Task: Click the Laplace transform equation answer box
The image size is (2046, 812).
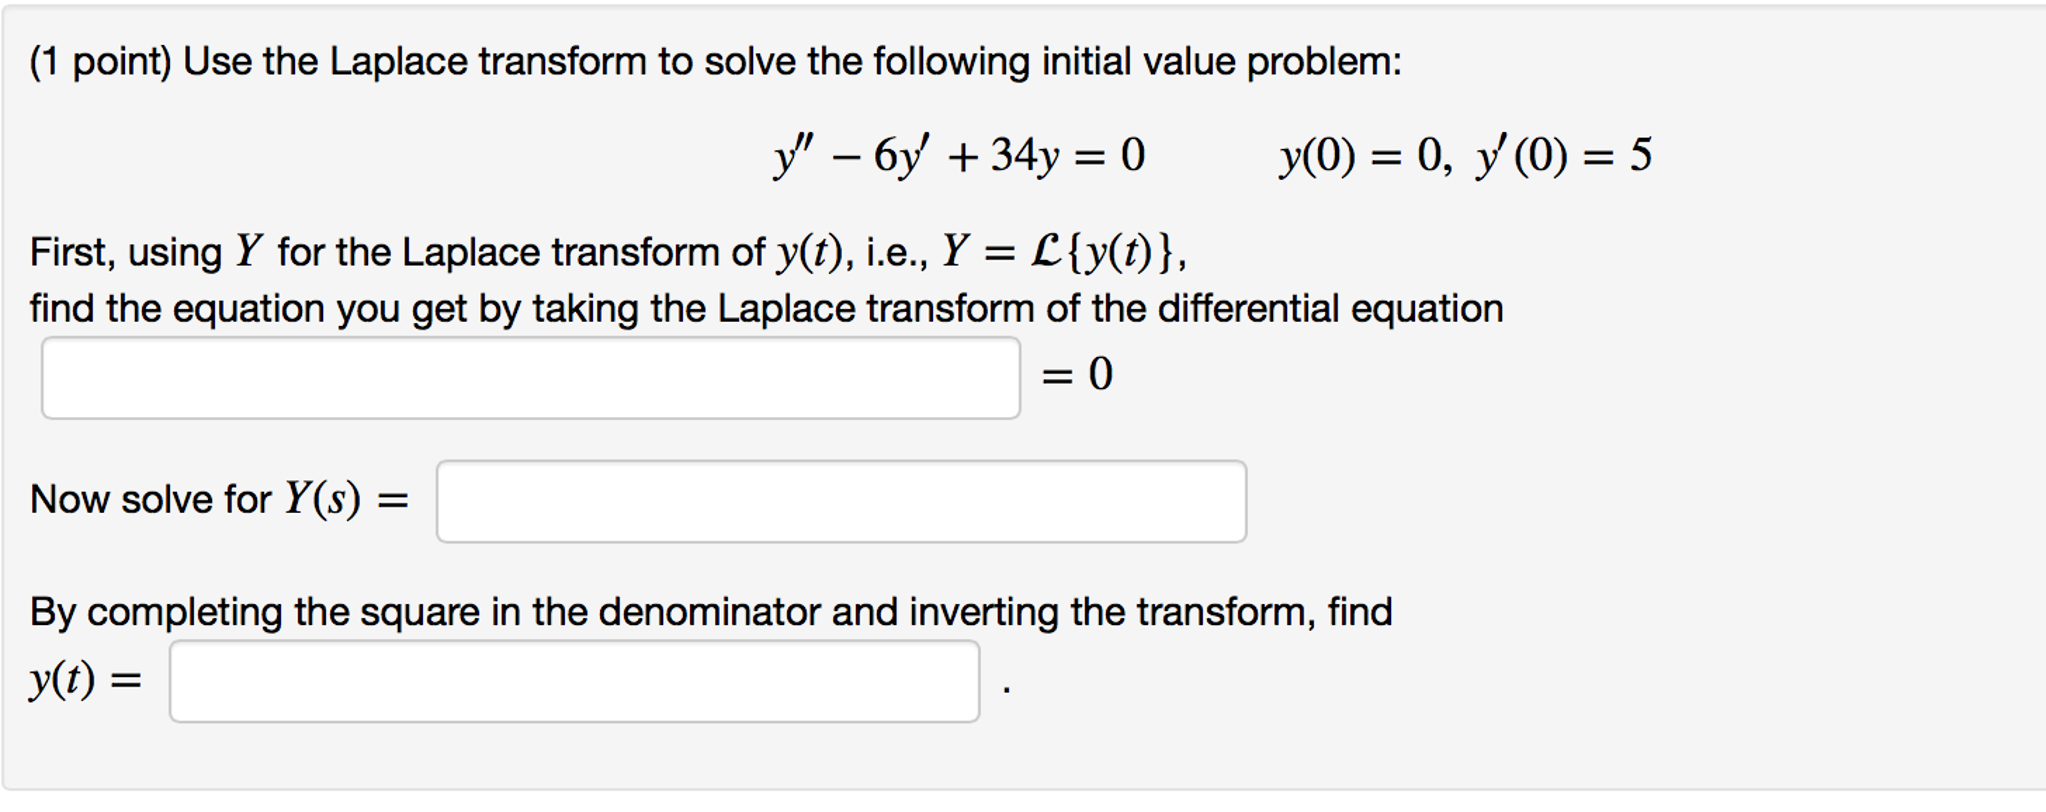Action: coord(530,375)
